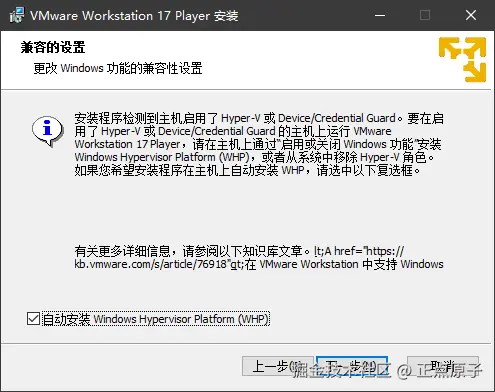Uncheck auto-install Windows Hypervisor Platform checkbox
The height and width of the screenshot is (392, 495).
[x=33, y=319]
